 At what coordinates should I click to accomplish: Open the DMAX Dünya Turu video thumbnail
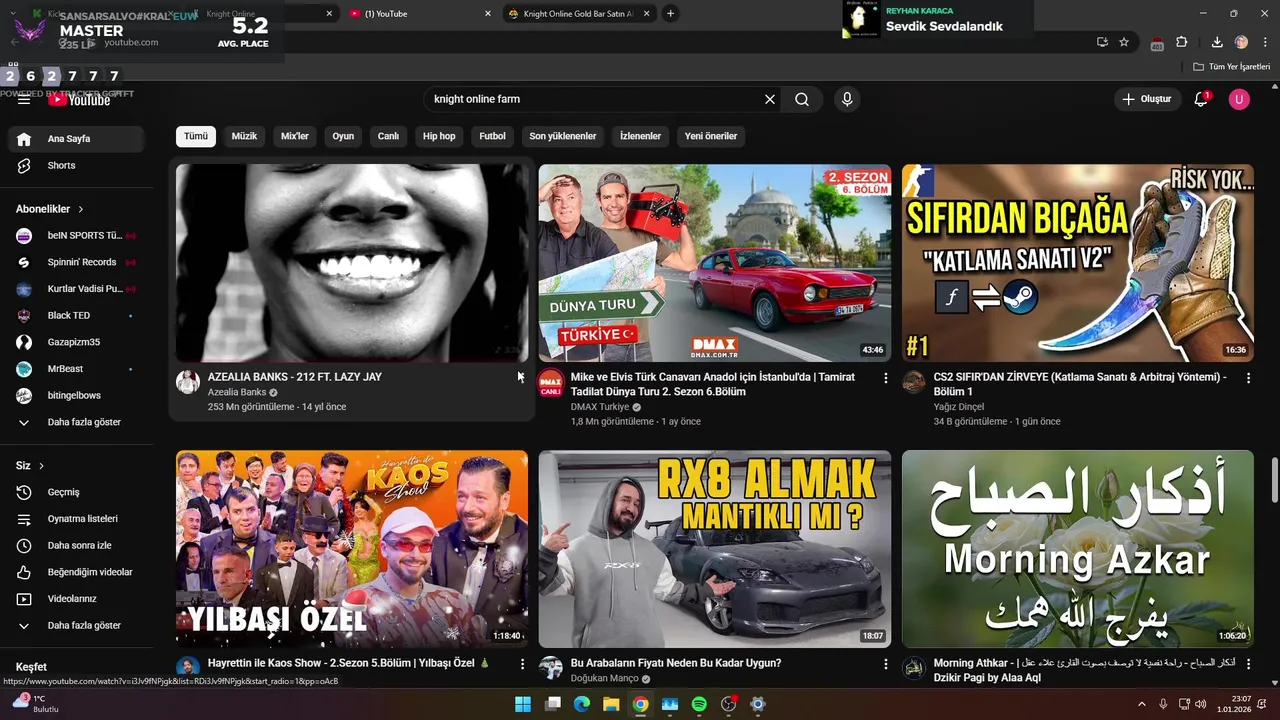click(715, 263)
